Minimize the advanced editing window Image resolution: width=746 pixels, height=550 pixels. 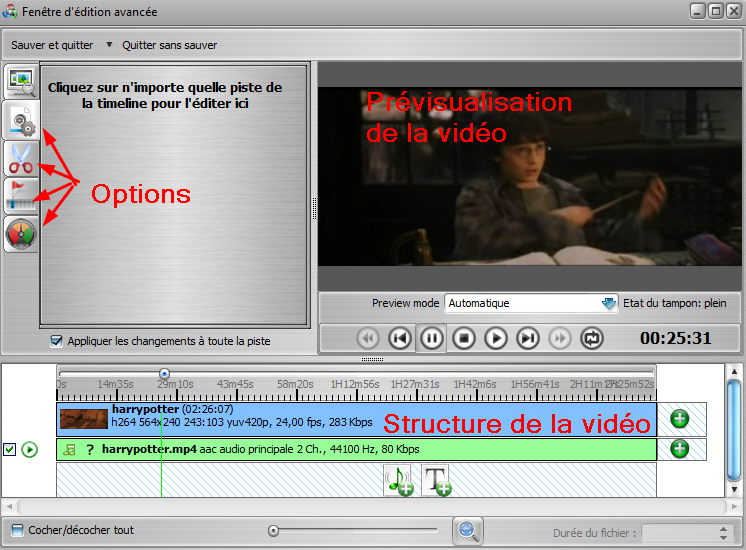pos(698,11)
